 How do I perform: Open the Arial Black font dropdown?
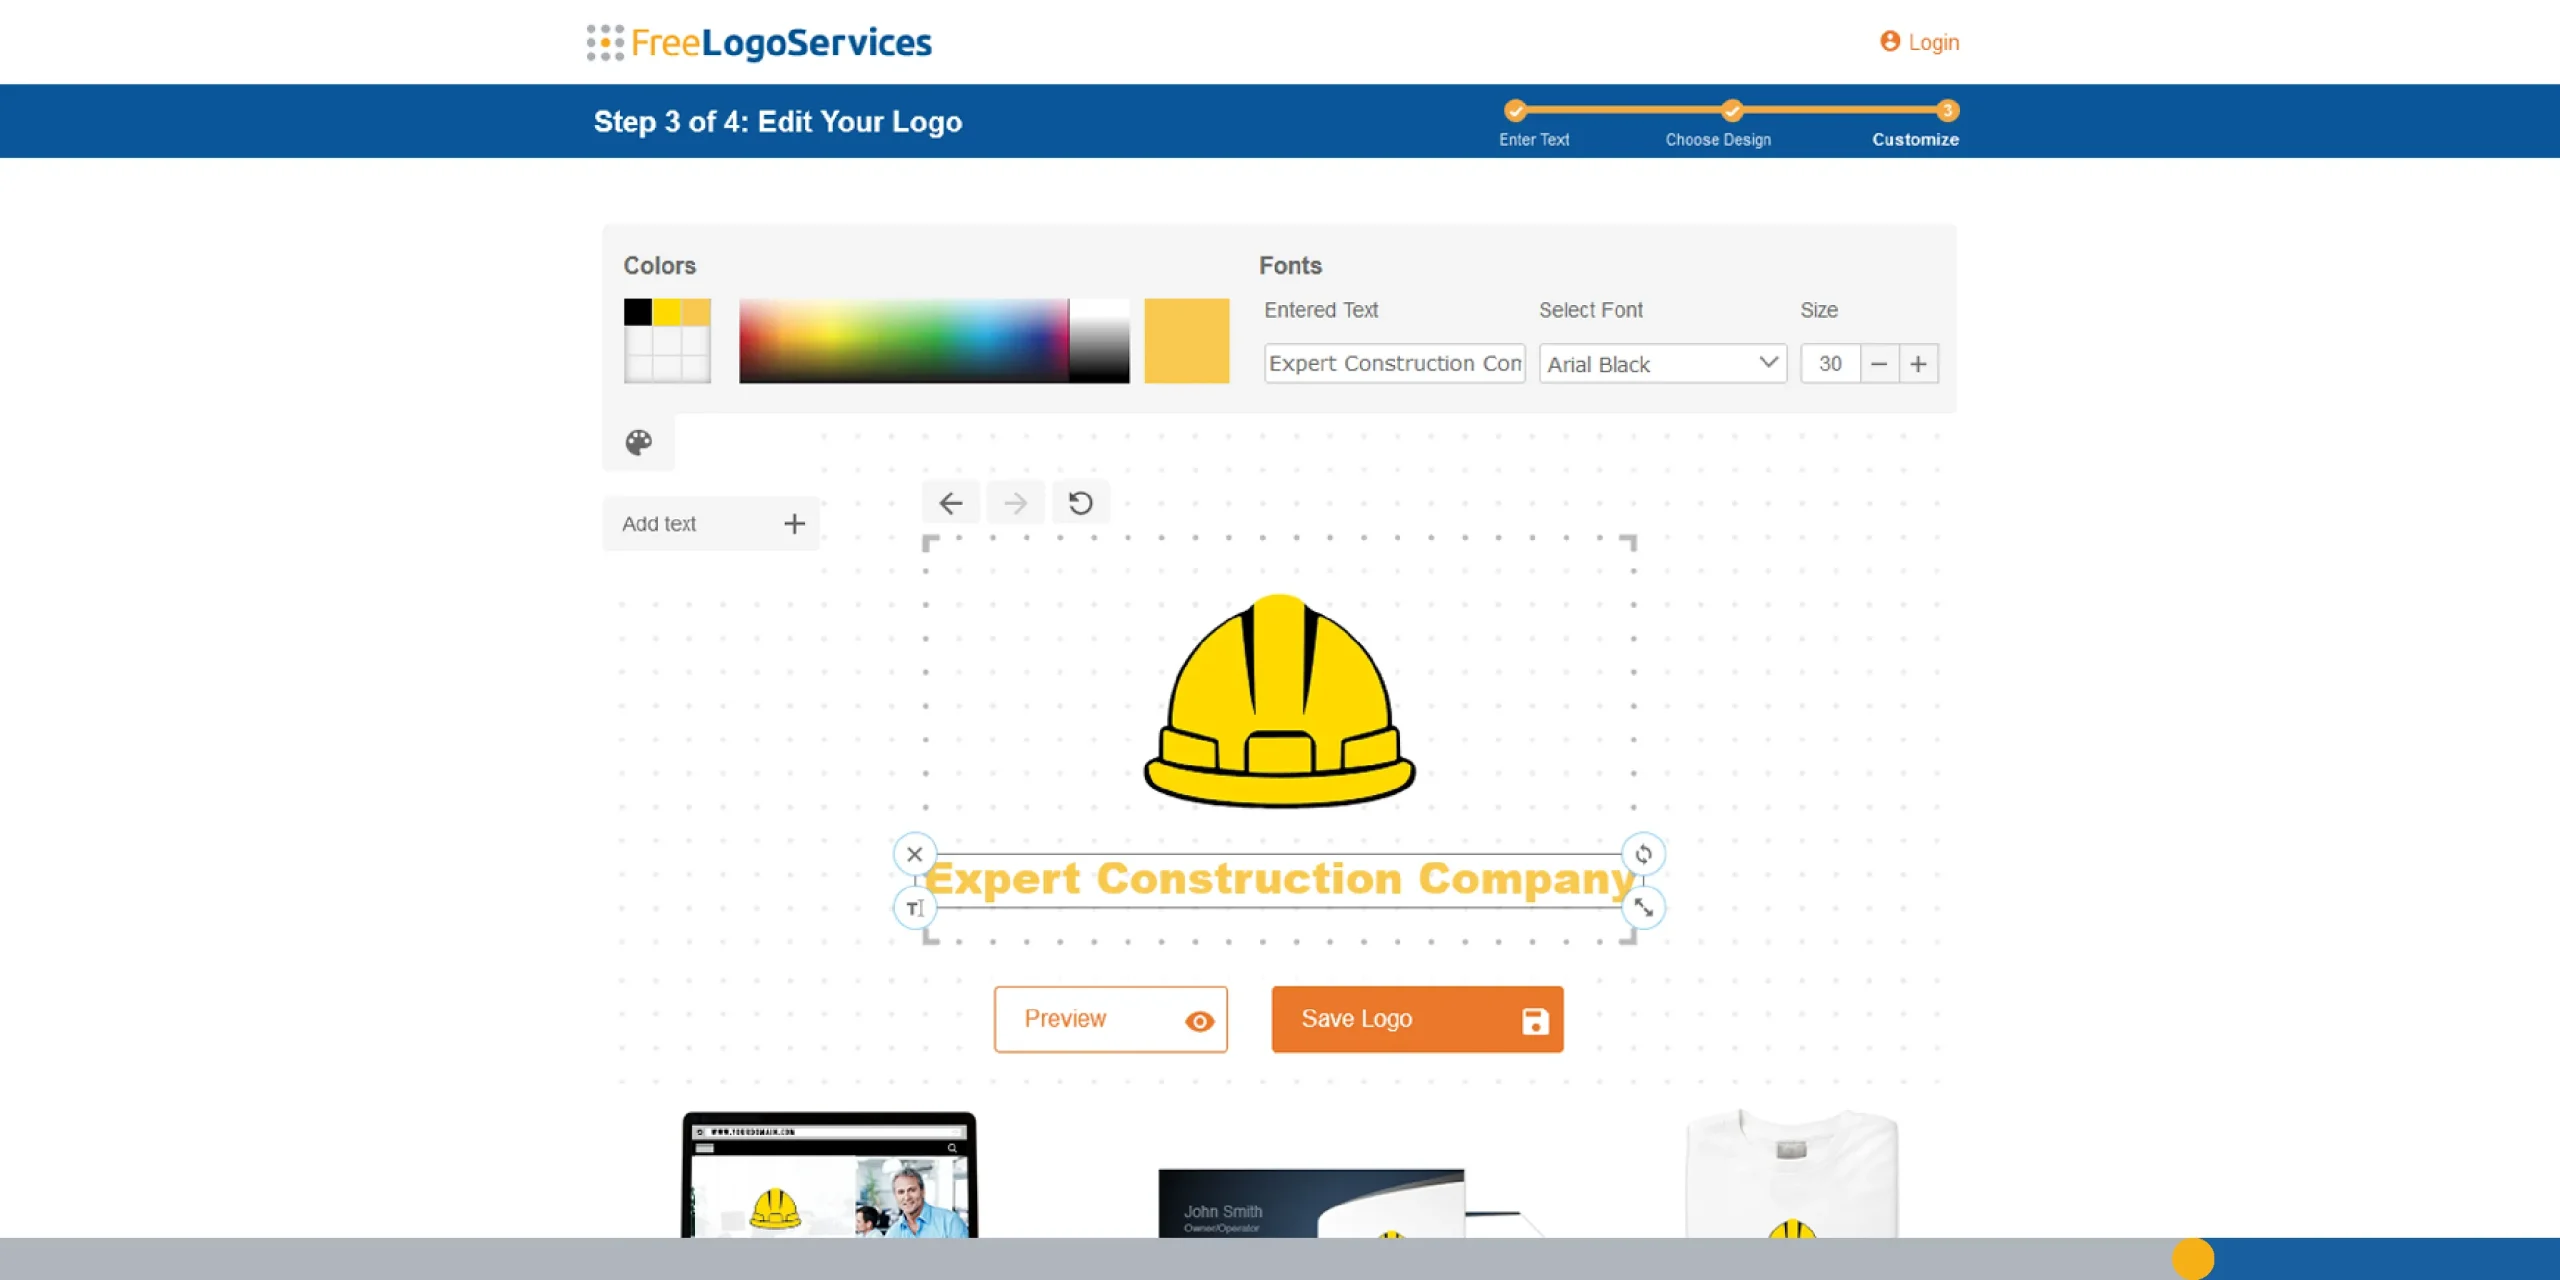1662,364
